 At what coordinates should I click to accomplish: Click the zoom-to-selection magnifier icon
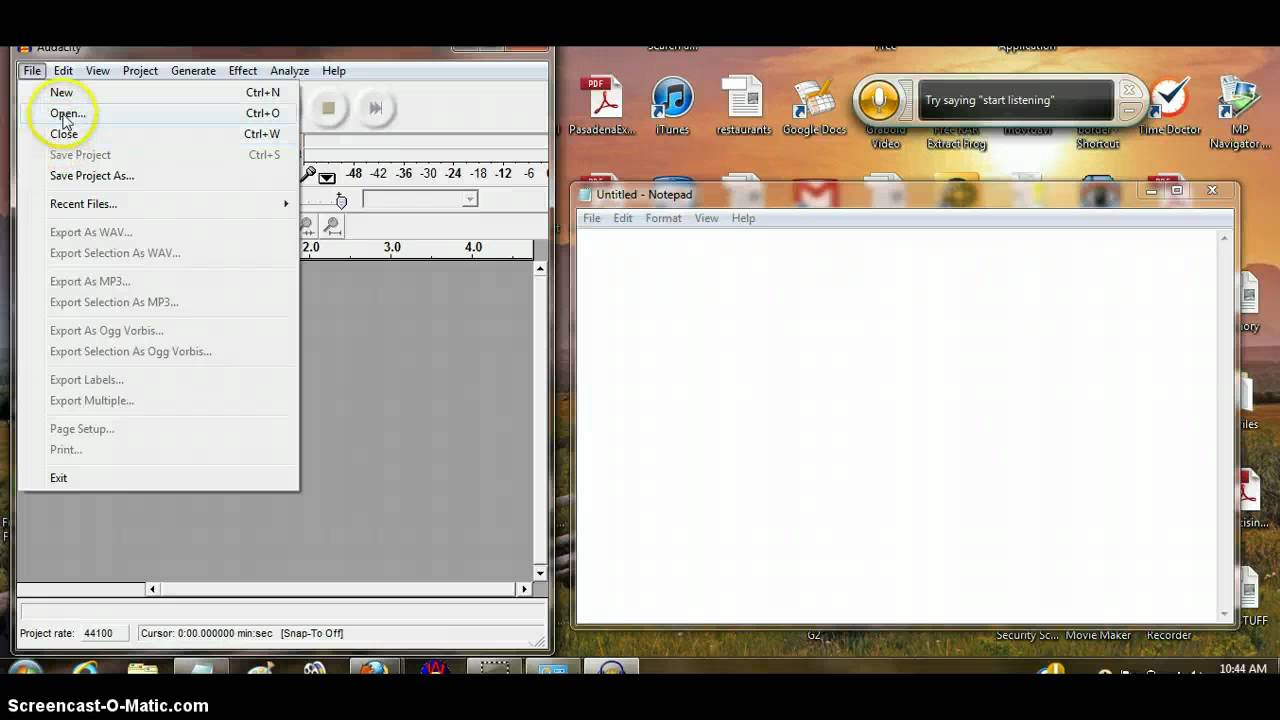(x=308, y=227)
